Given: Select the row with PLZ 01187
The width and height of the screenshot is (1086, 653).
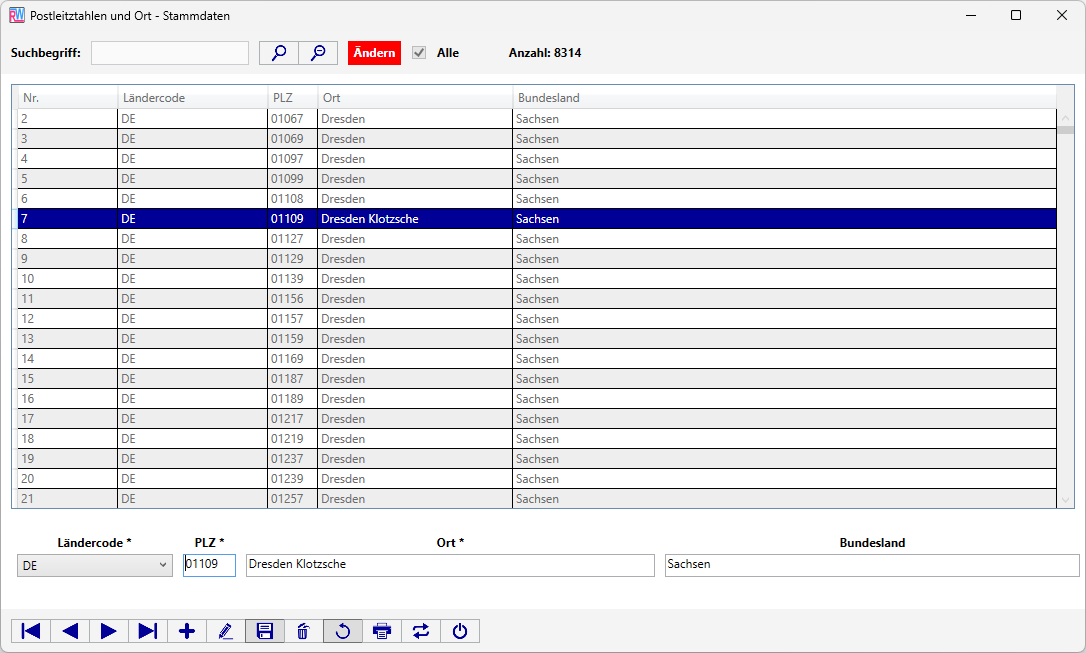Looking at the screenshot, I should 537,379.
